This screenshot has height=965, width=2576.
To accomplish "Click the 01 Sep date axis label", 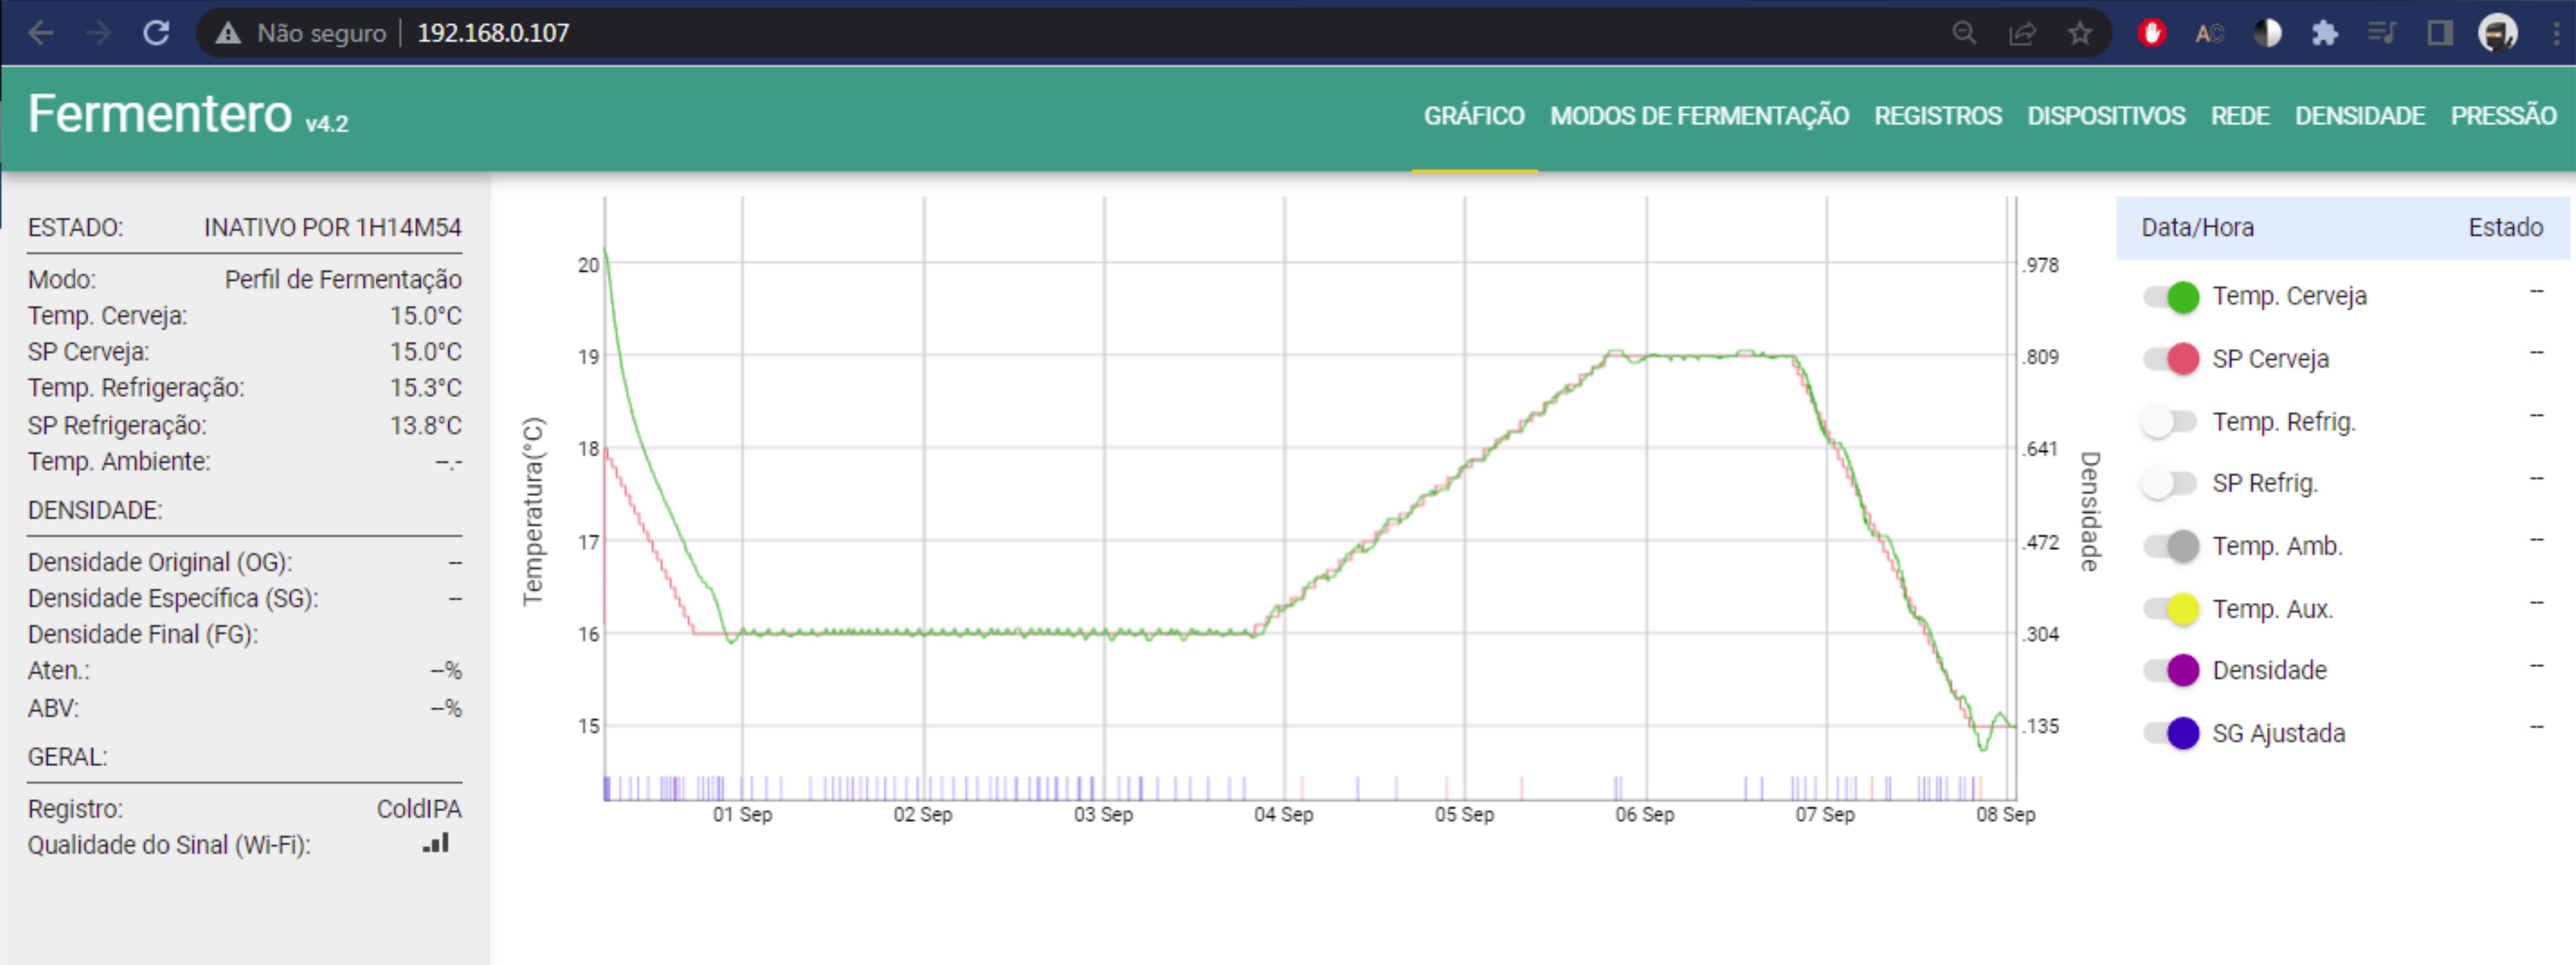I will [742, 814].
